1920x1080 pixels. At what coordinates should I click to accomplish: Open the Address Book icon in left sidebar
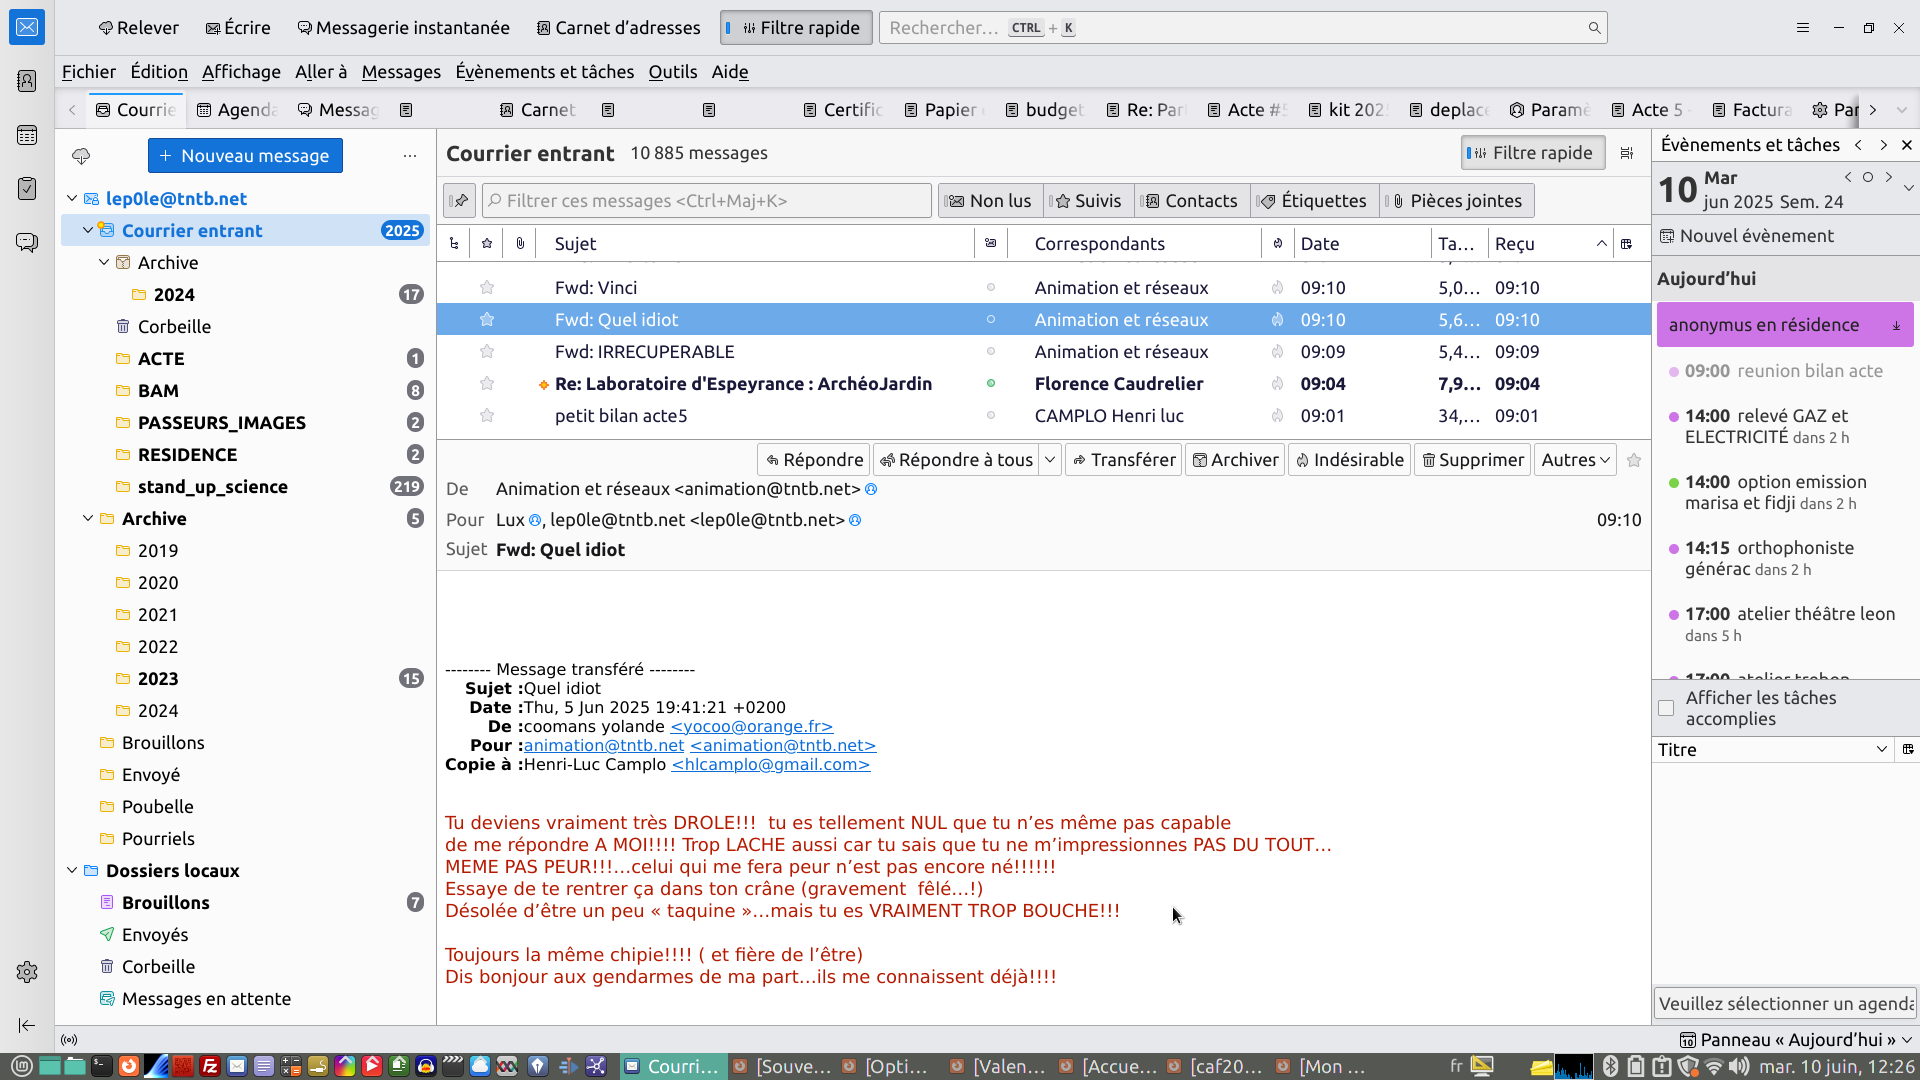(27, 81)
